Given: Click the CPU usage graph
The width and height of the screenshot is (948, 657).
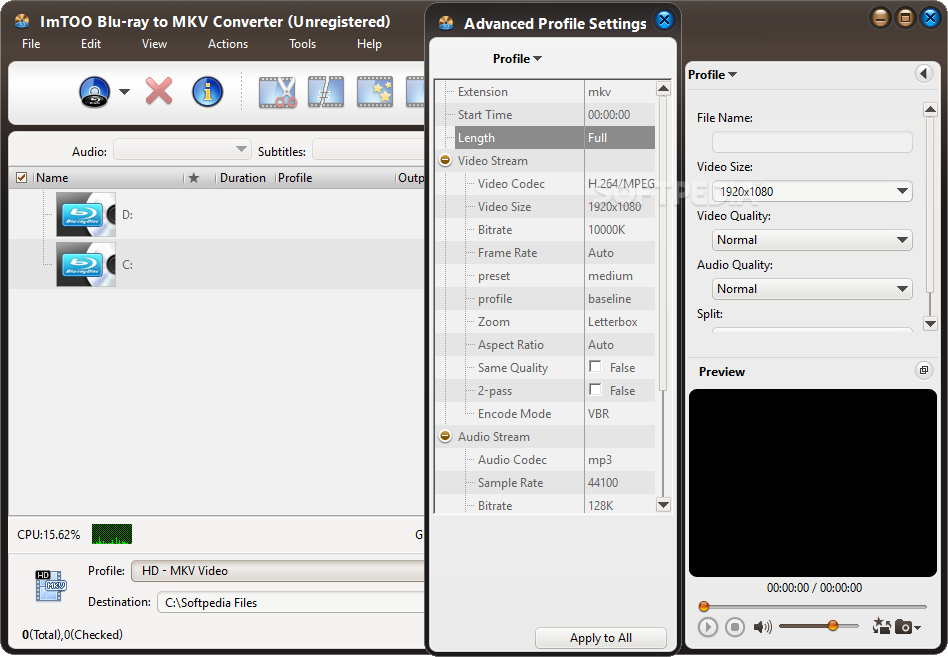Looking at the screenshot, I should [x=112, y=534].
